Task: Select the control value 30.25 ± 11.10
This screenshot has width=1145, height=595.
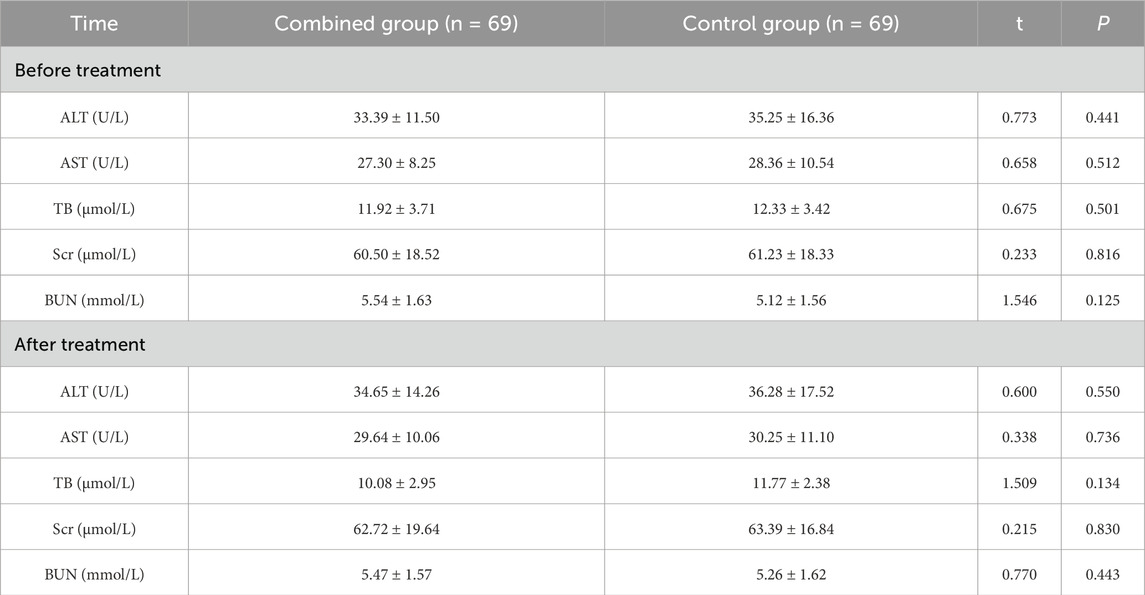Action: pyautogui.click(x=791, y=437)
